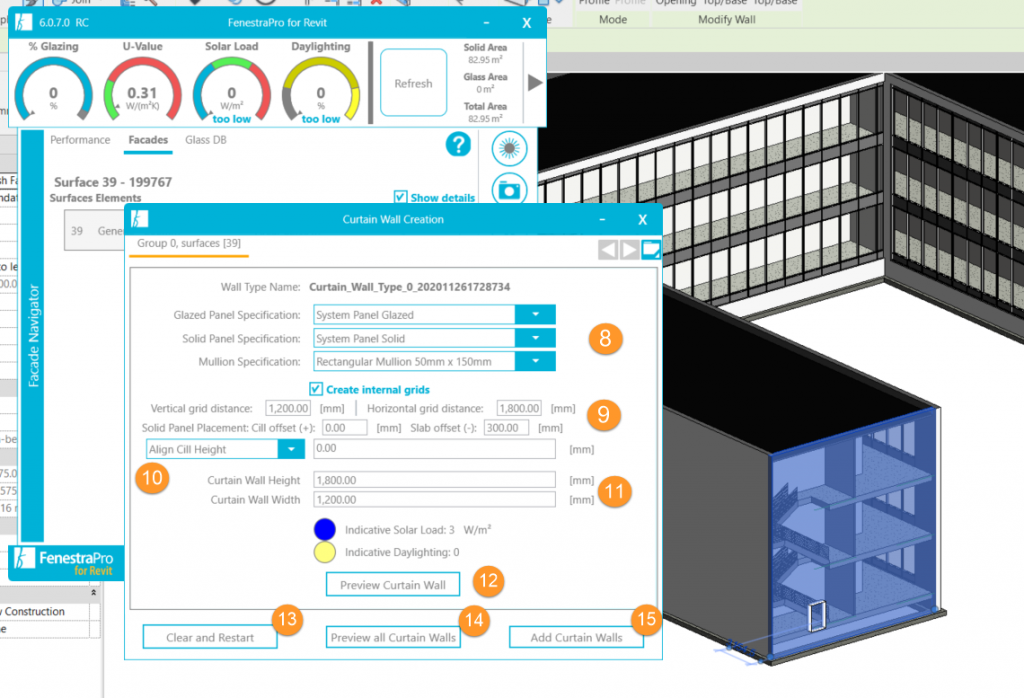Go to next group arrow in Curtain Wall Creation
Viewport: 1024px width, 698px height.
(629, 249)
